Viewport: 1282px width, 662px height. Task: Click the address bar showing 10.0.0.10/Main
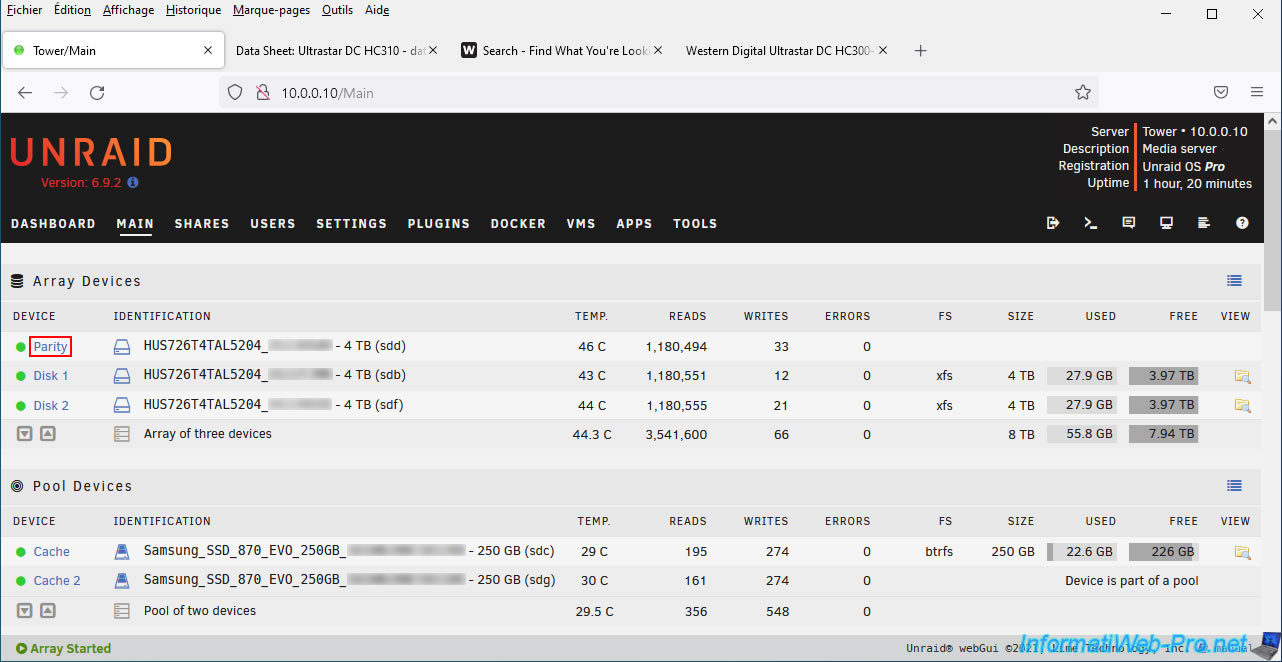(650, 93)
